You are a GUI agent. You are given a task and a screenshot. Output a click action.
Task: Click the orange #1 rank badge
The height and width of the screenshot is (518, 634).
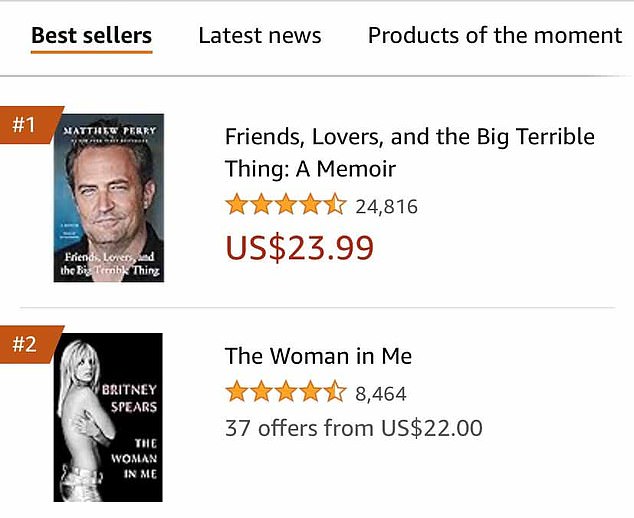25,125
